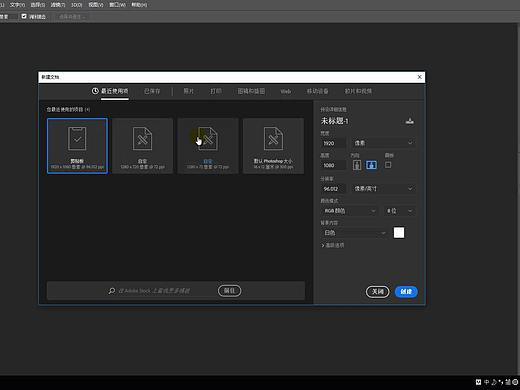Click the clock icon on 最近使用项 tab
520x390 pixels.
tap(95, 91)
